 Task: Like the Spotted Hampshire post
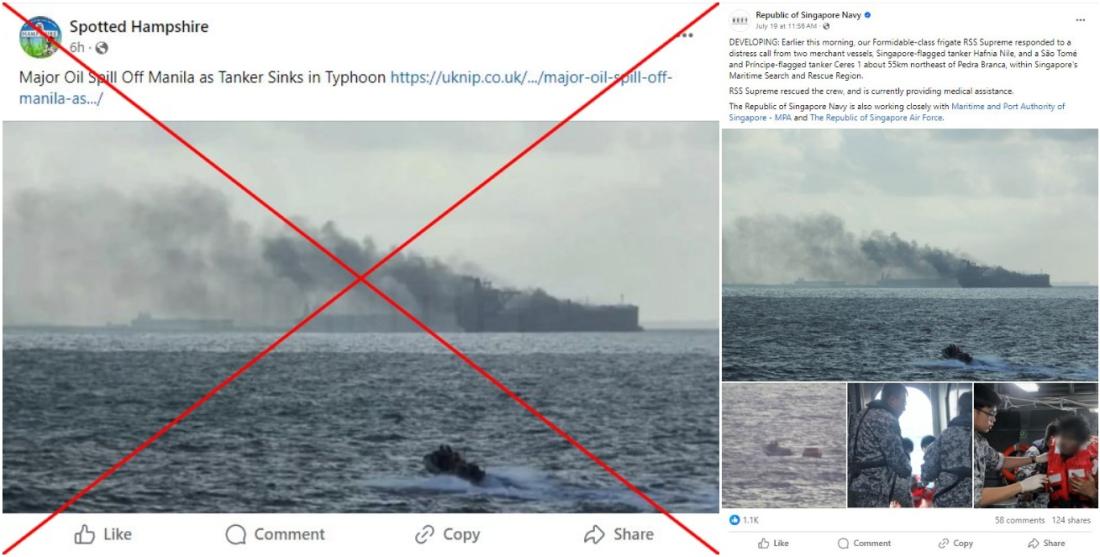[103, 535]
